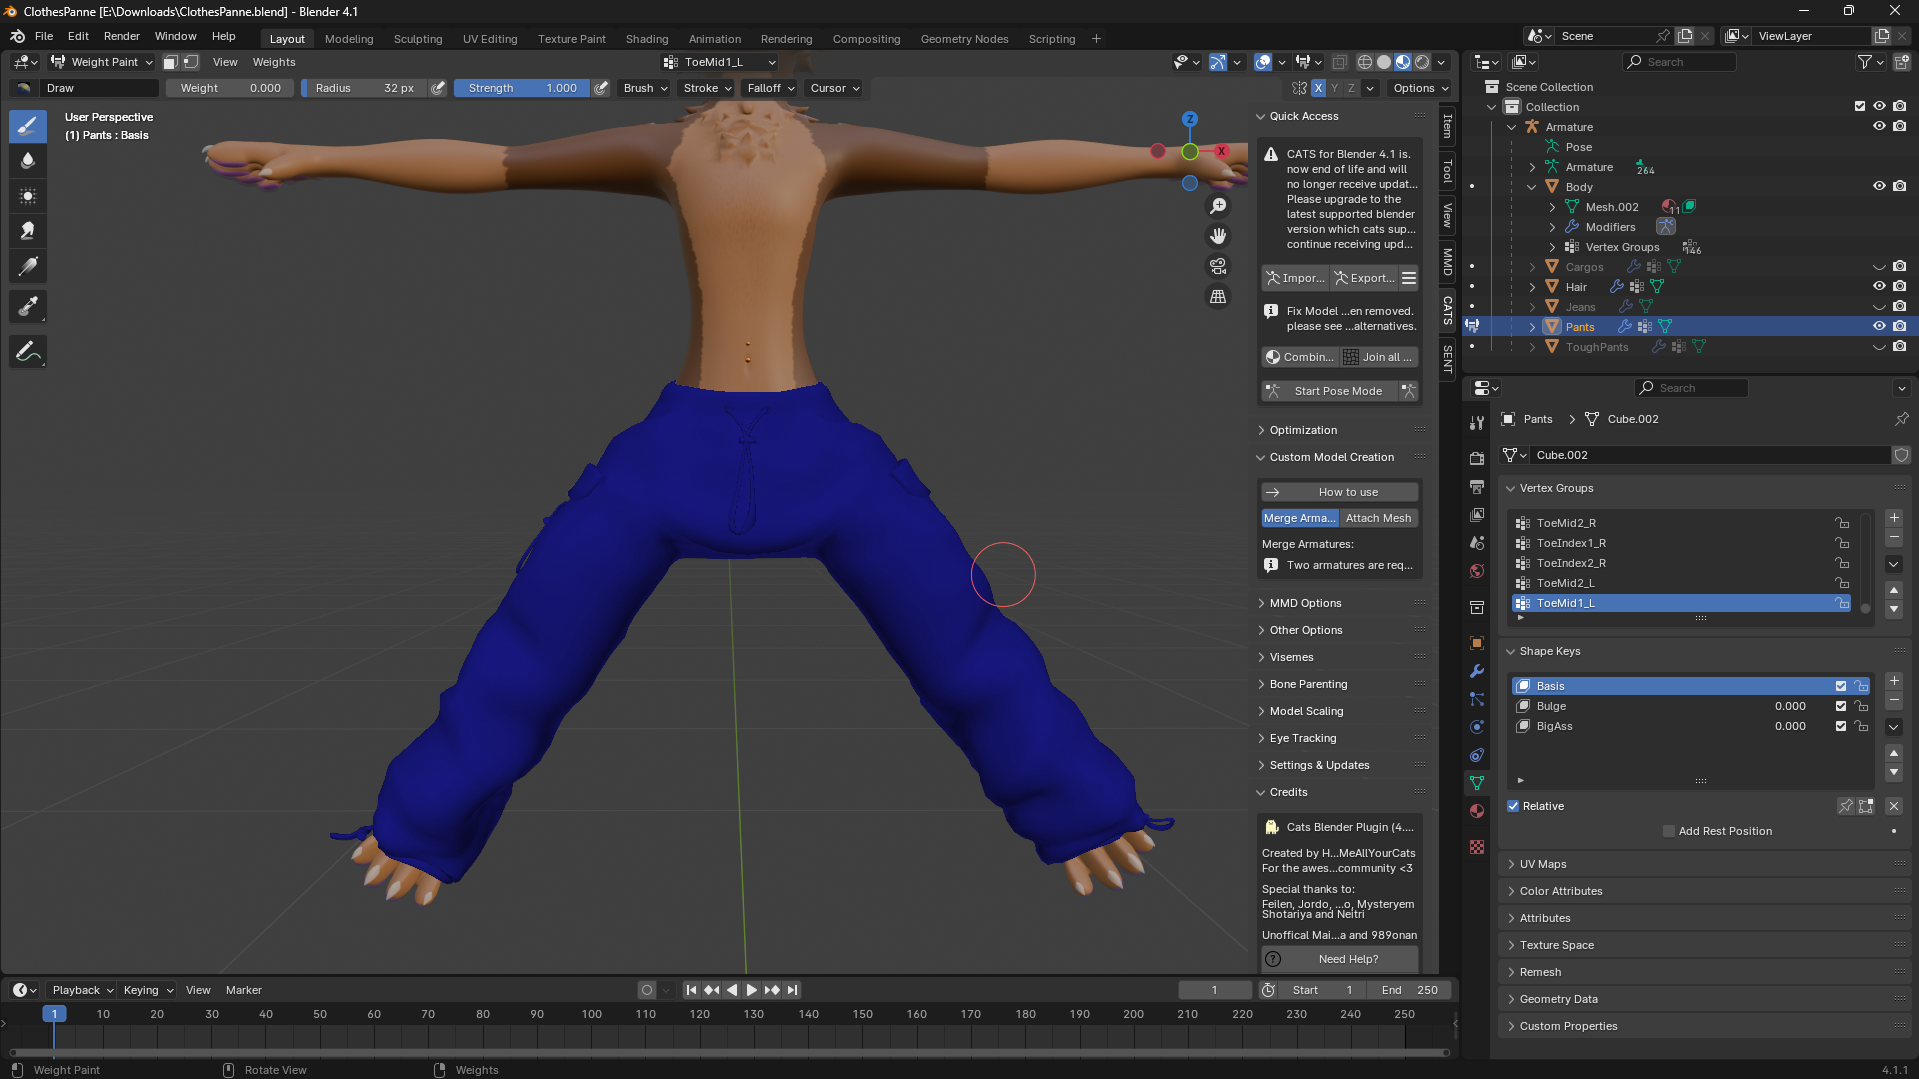Open the Render menu

pyautogui.click(x=122, y=36)
